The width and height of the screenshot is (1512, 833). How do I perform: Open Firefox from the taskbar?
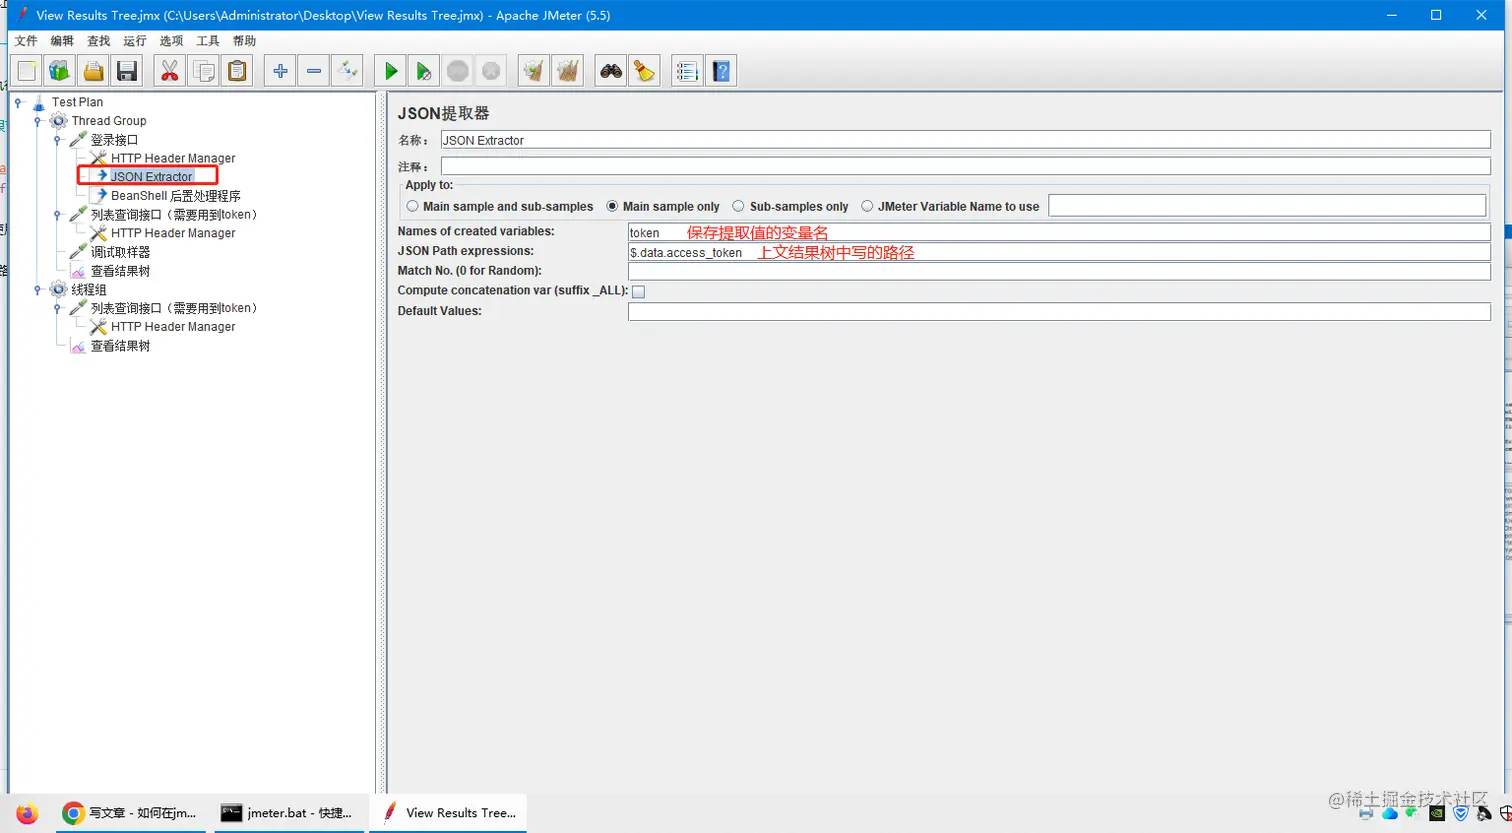[x=27, y=813]
